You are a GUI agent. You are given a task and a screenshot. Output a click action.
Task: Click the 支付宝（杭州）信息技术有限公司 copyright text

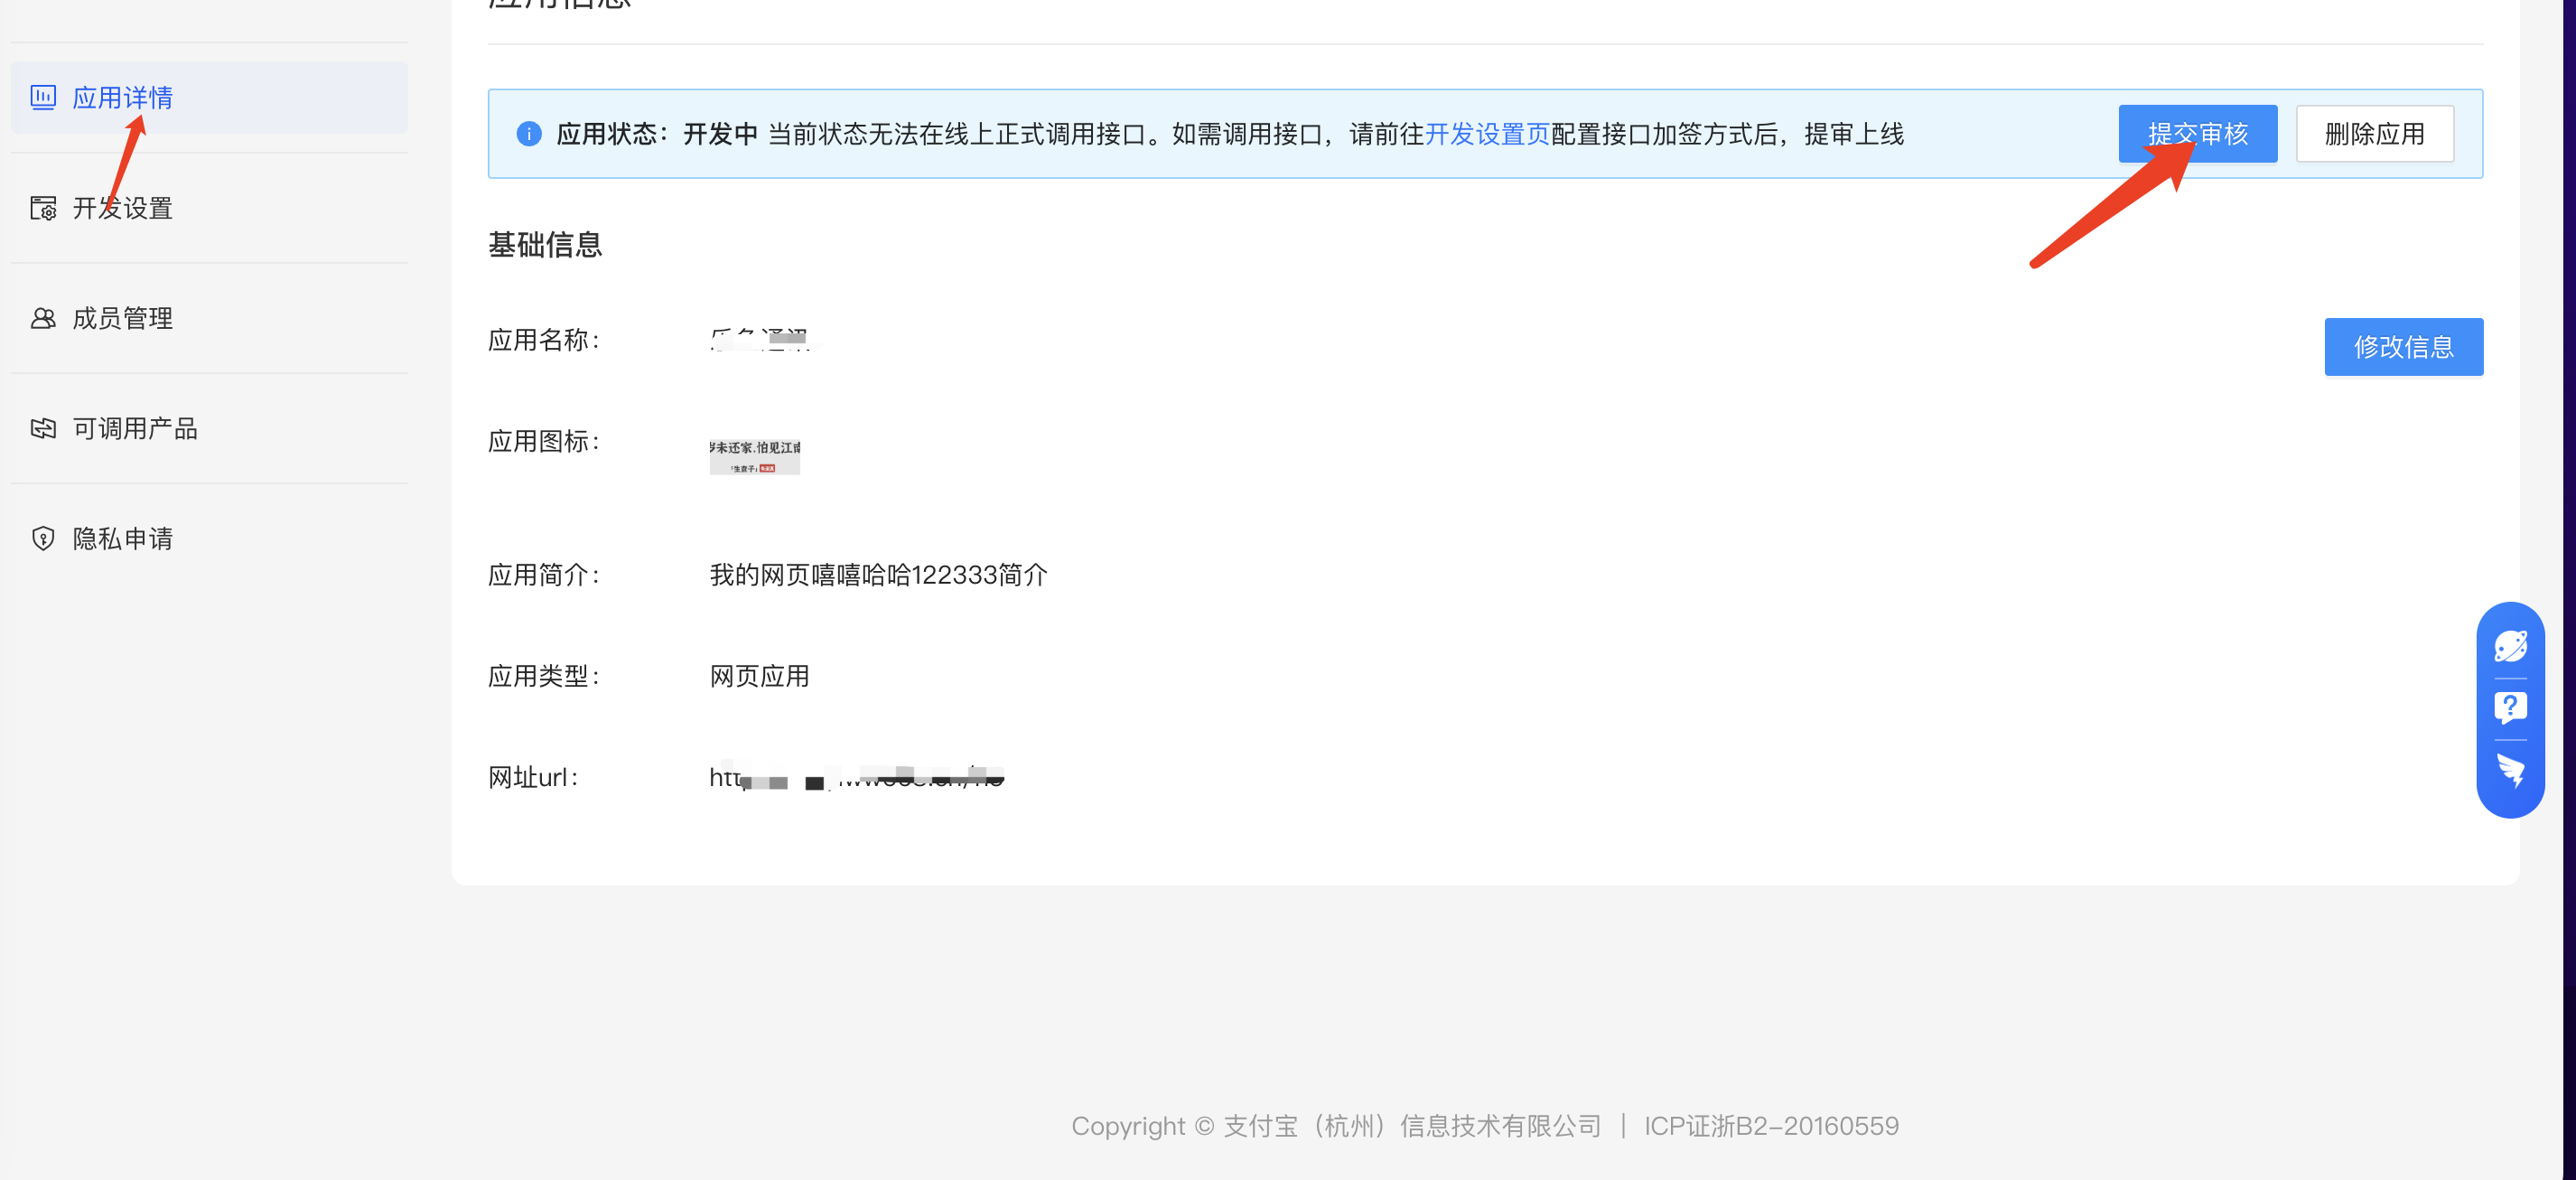1412,1126
